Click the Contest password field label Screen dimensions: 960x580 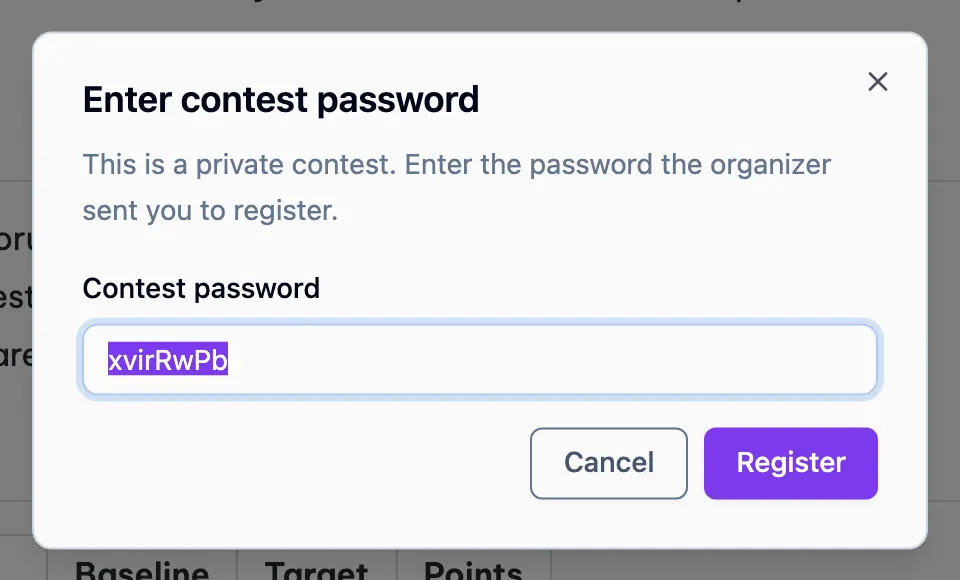pos(201,288)
